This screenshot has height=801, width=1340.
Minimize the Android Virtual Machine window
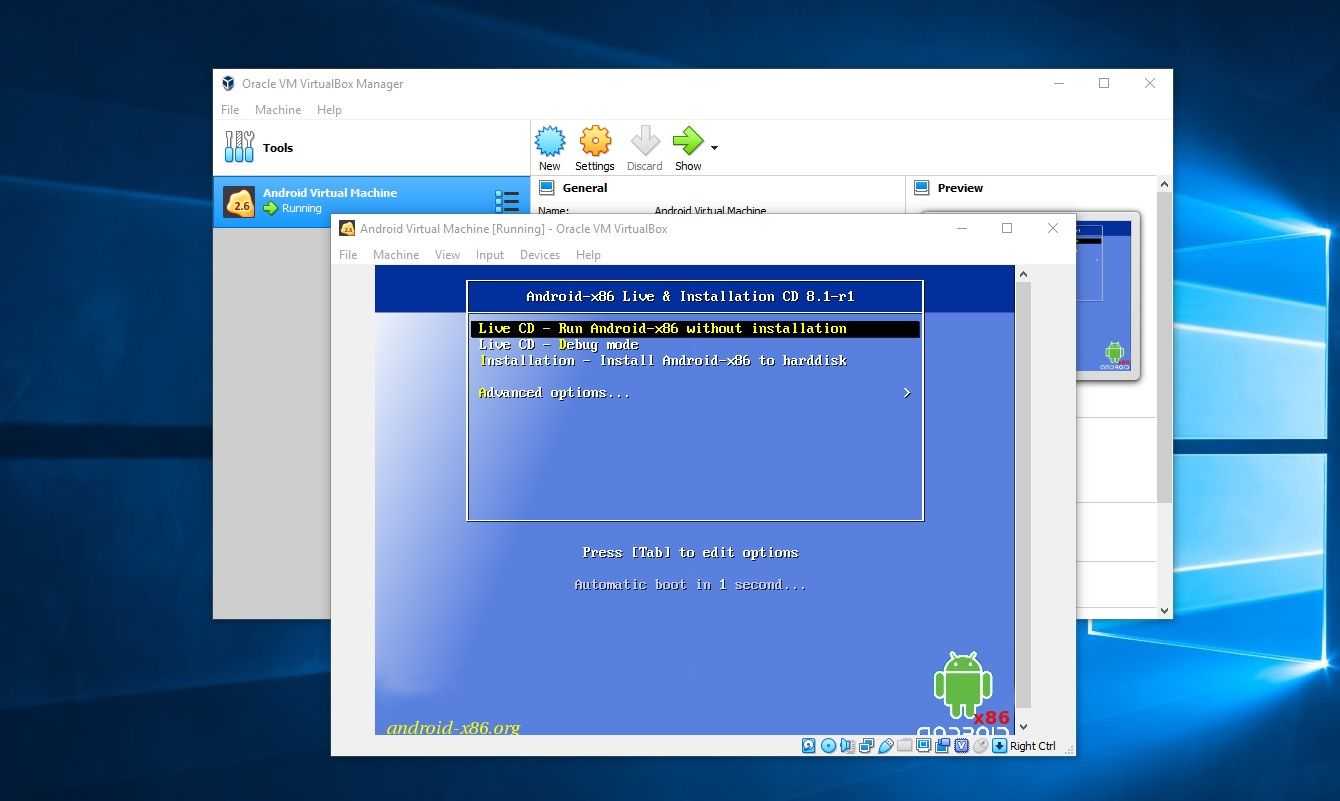(961, 228)
